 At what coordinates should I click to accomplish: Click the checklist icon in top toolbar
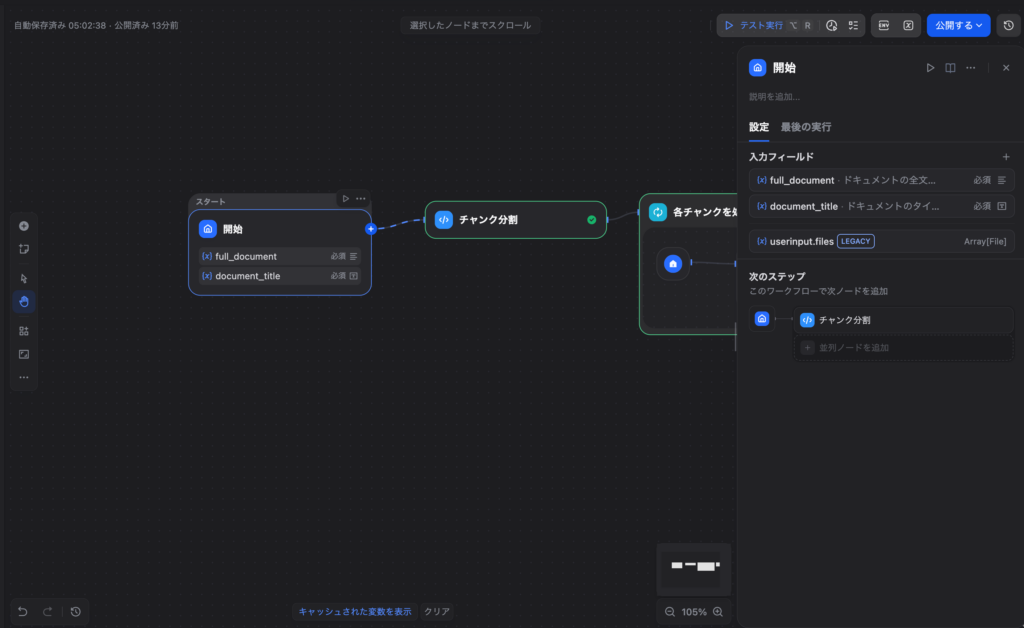pyautogui.click(x=853, y=25)
